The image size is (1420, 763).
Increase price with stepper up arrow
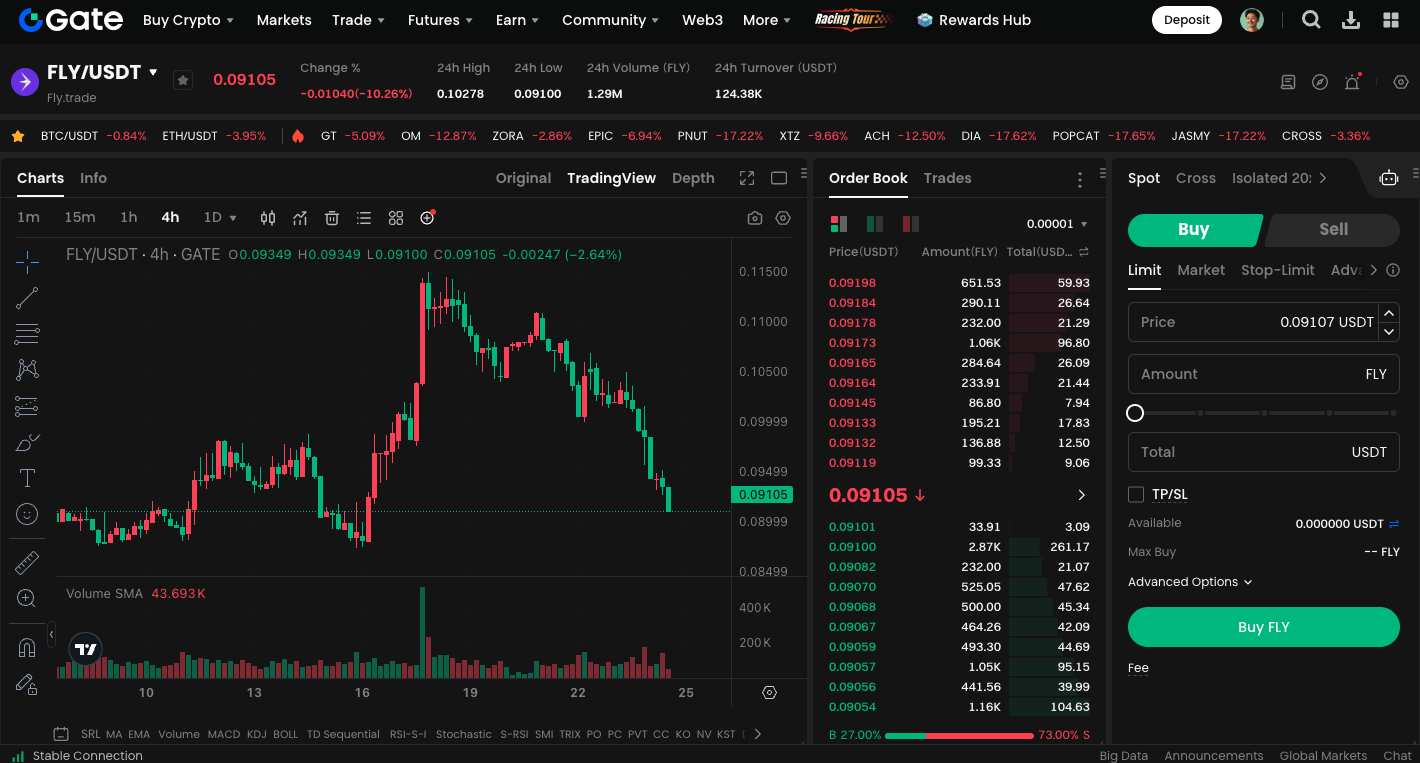coord(1389,312)
